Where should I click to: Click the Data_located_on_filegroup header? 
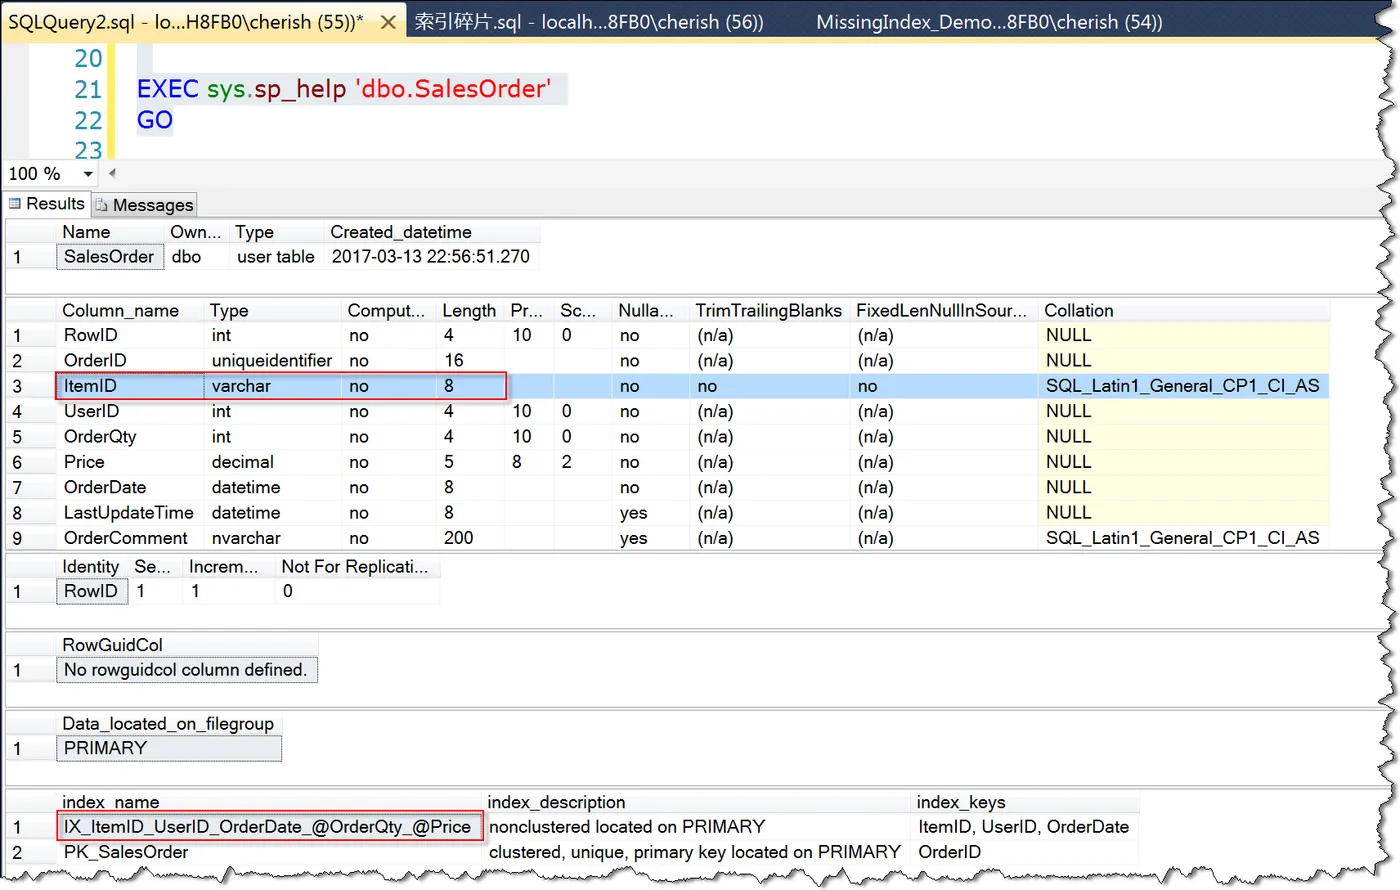pyautogui.click(x=169, y=724)
